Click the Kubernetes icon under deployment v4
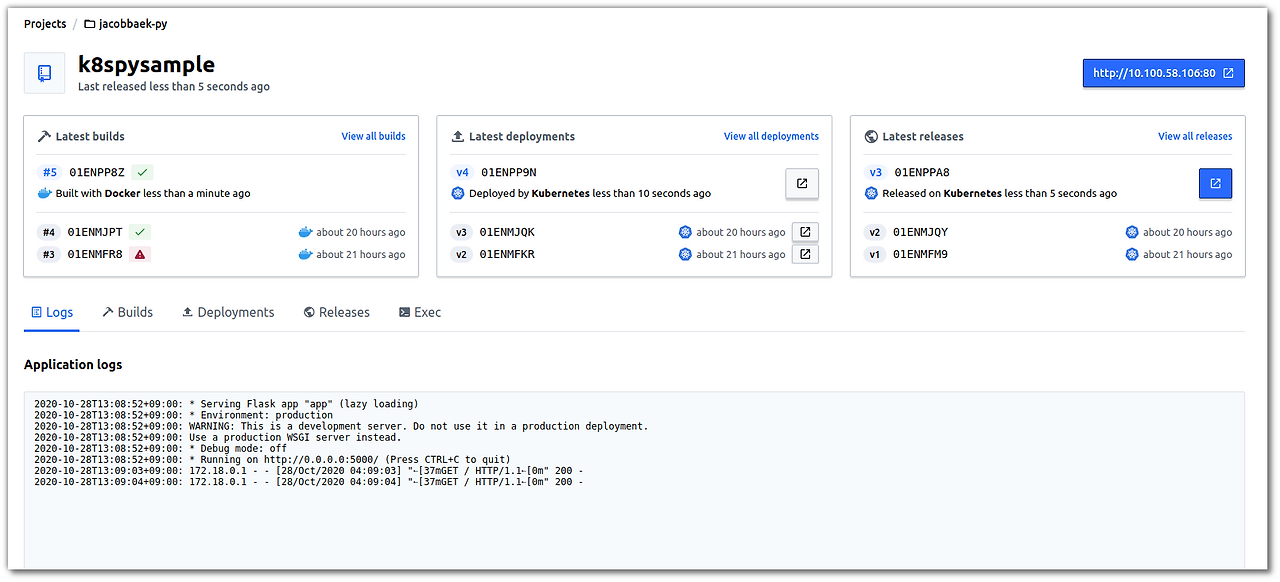This screenshot has width=1280, height=582. pyautogui.click(x=458, y=193)
